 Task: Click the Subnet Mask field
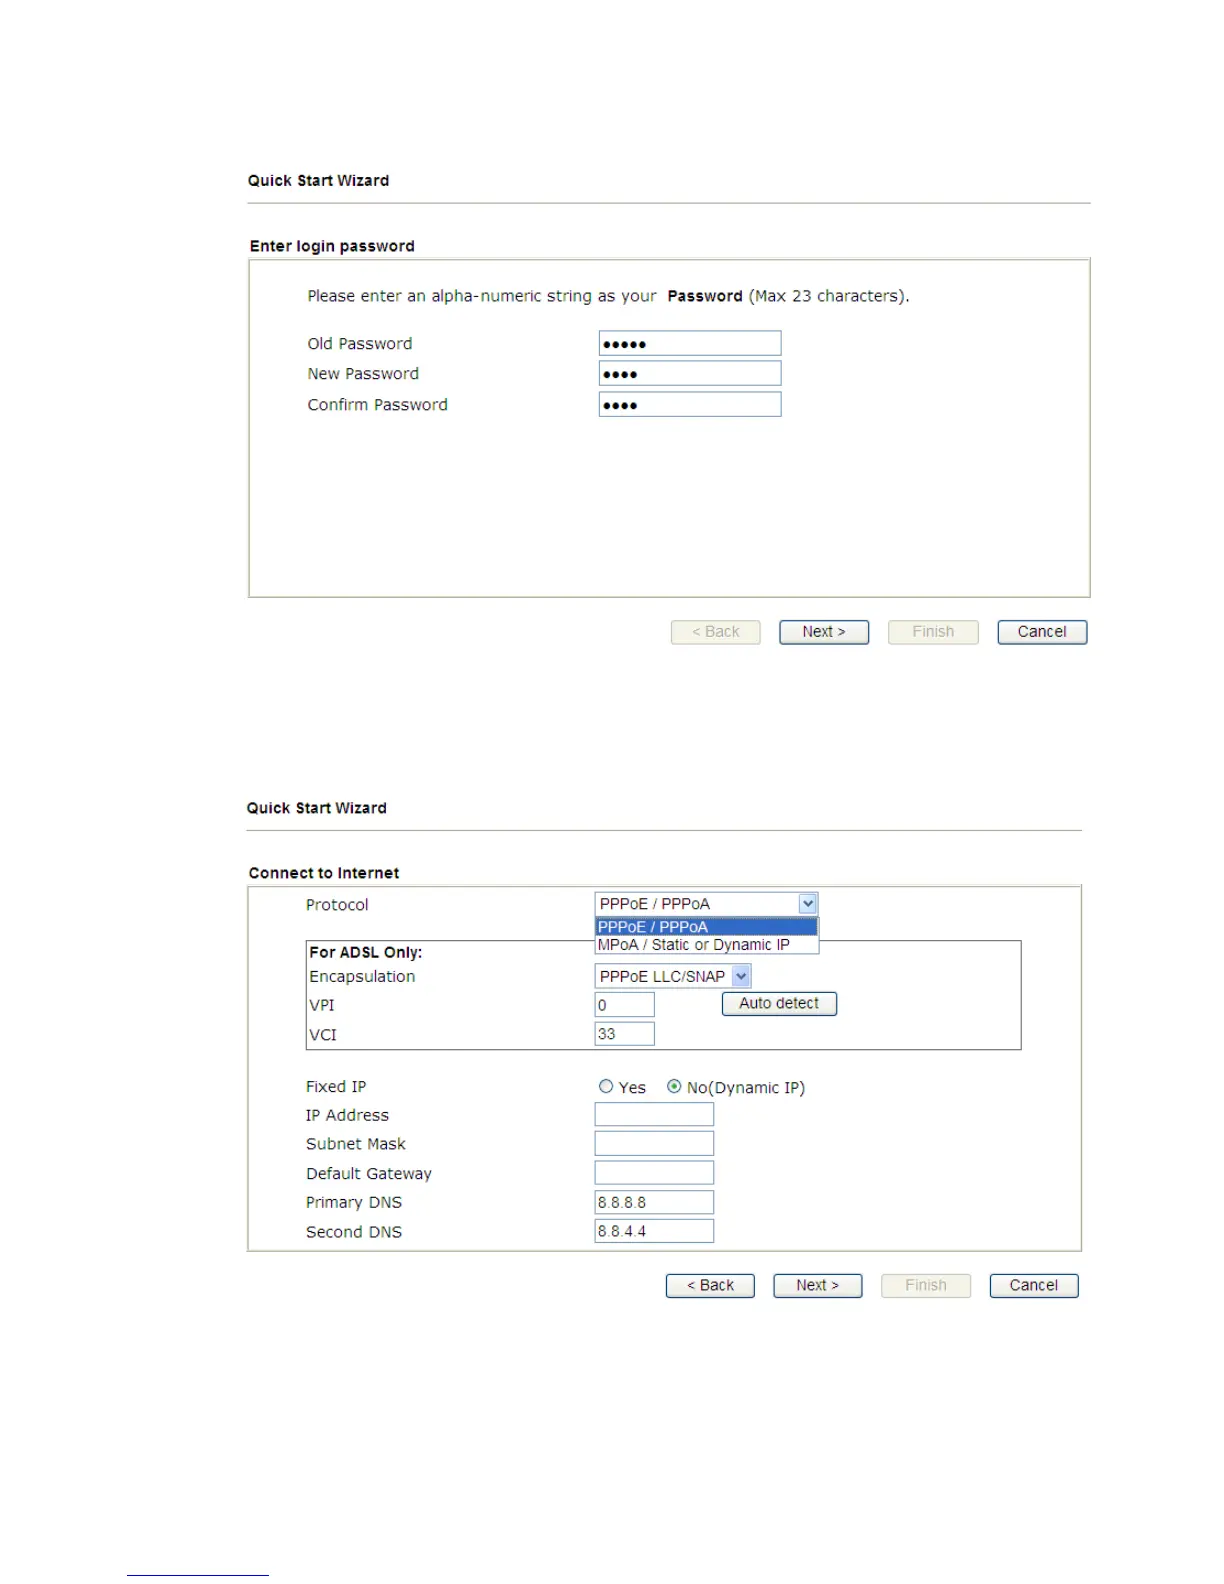pos(654,1144)
